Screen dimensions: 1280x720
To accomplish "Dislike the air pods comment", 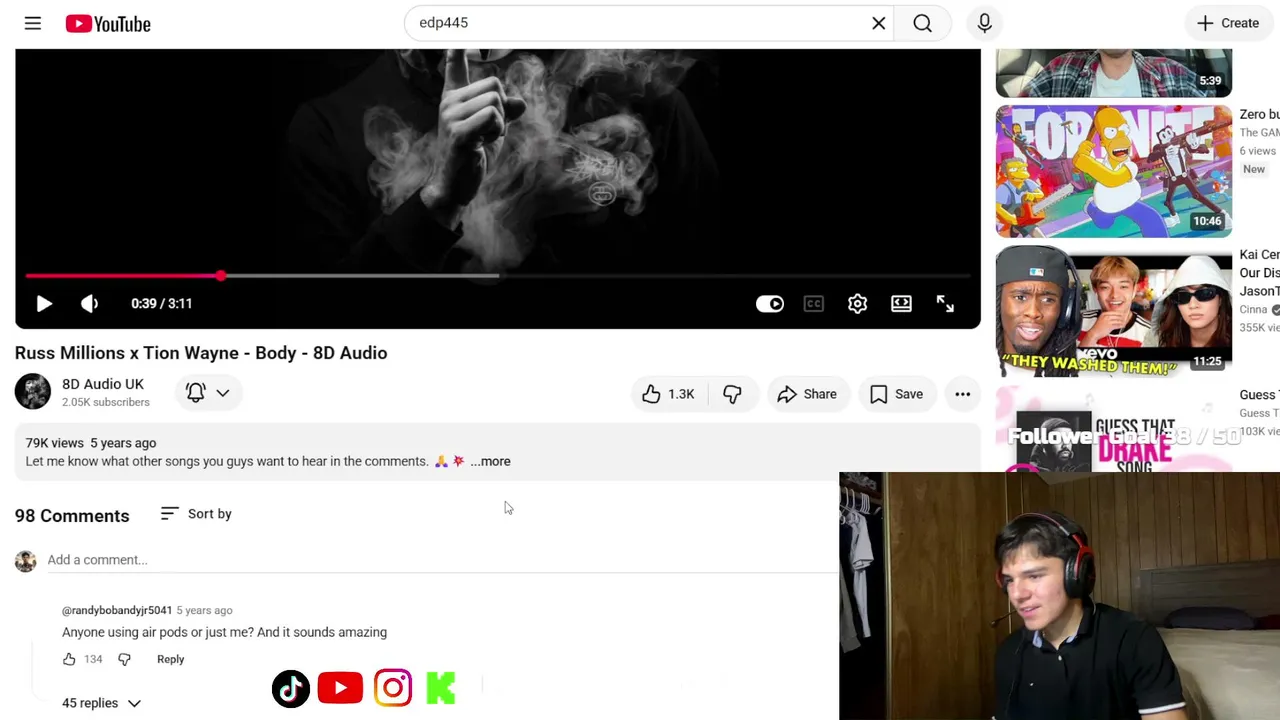I will pyautogui.click(x=124, y=659).
